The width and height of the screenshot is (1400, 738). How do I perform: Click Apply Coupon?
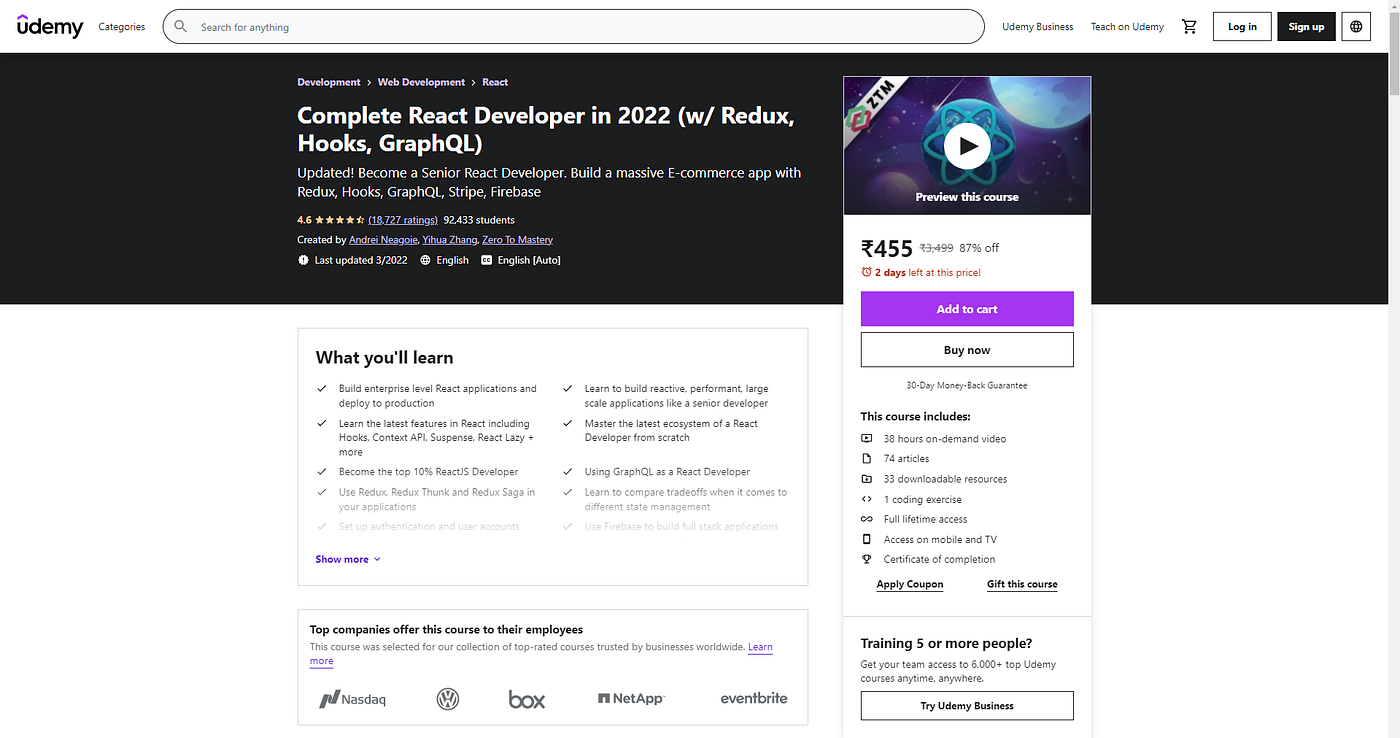(x=910, y=584)
